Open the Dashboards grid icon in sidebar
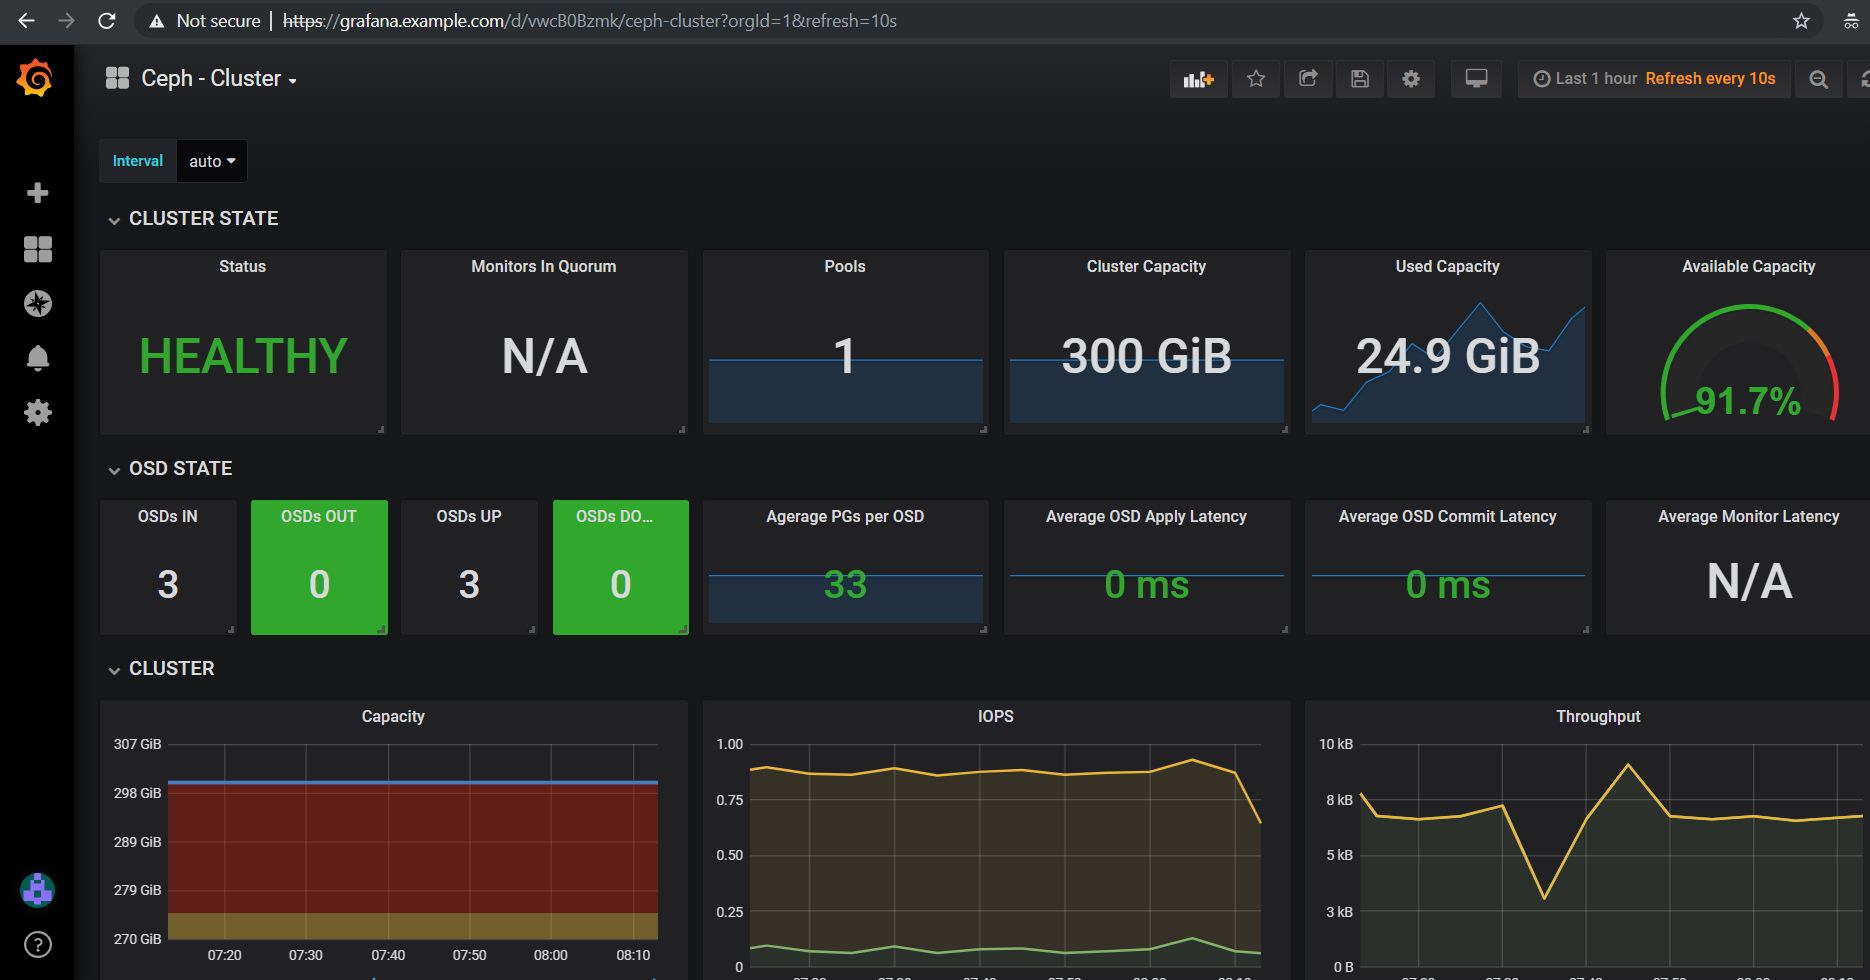The height and width of the screenshot is (980, 1870). 37,249
